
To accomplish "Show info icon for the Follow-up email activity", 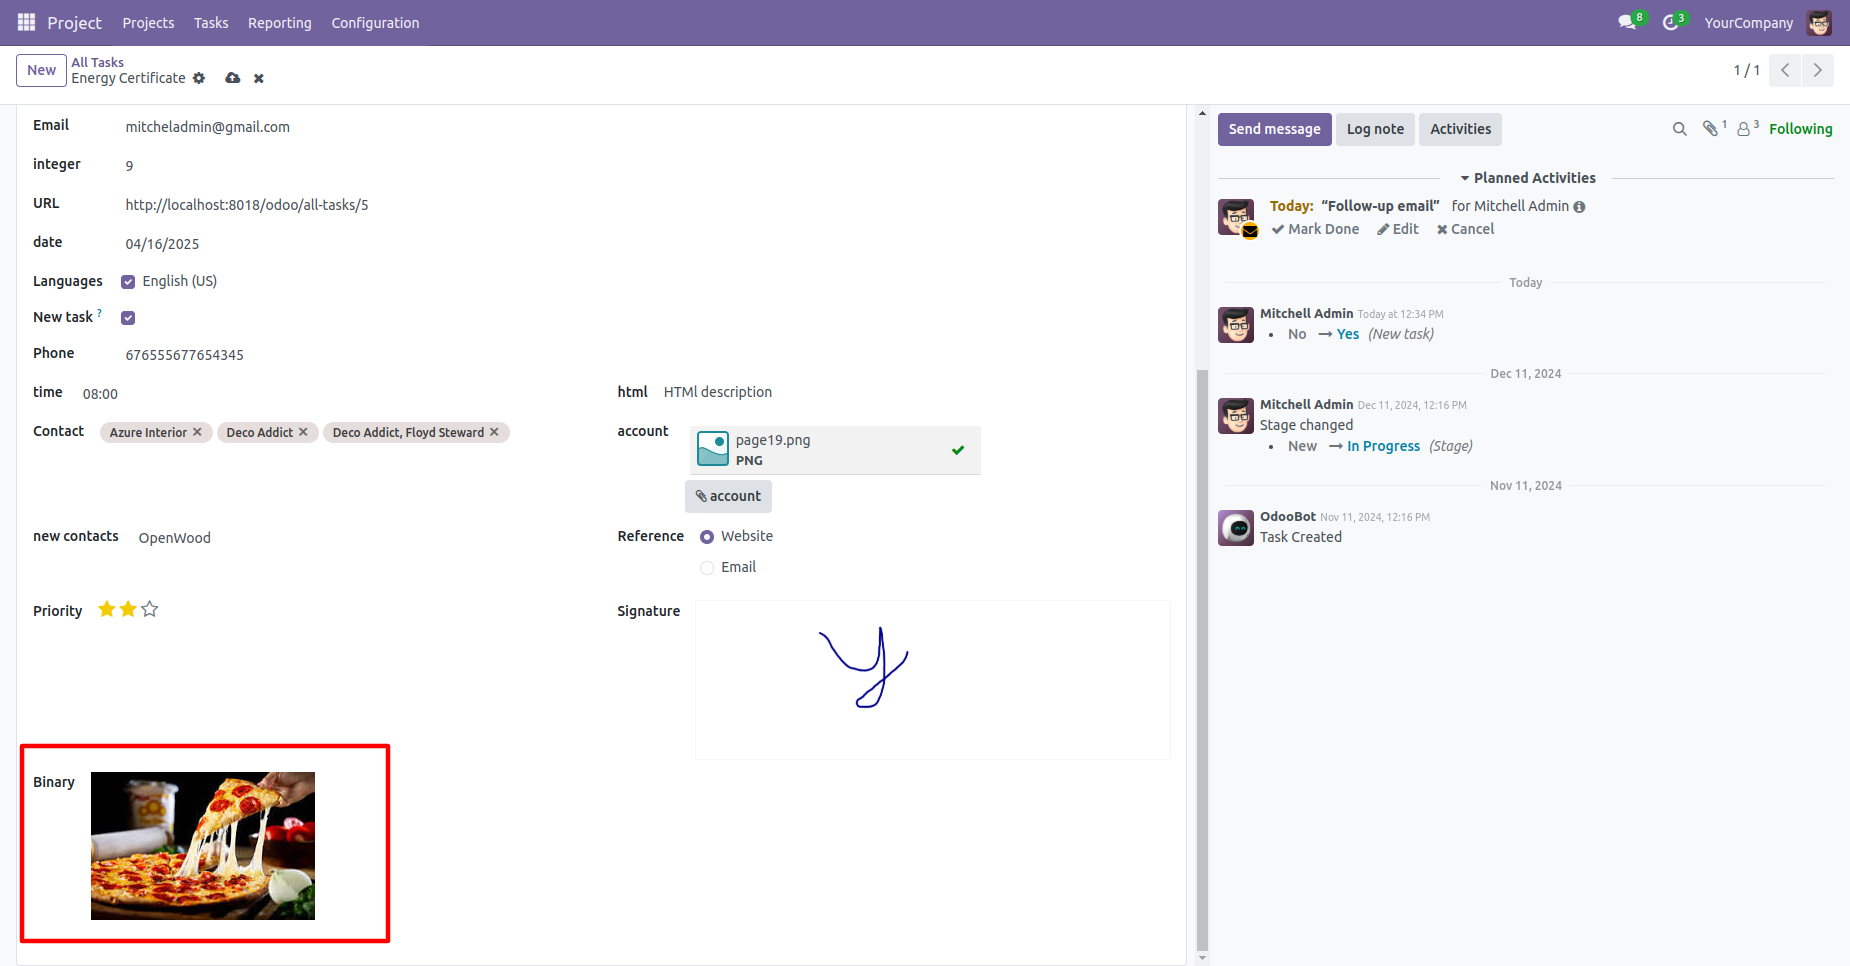I will tap(1579, 207).
